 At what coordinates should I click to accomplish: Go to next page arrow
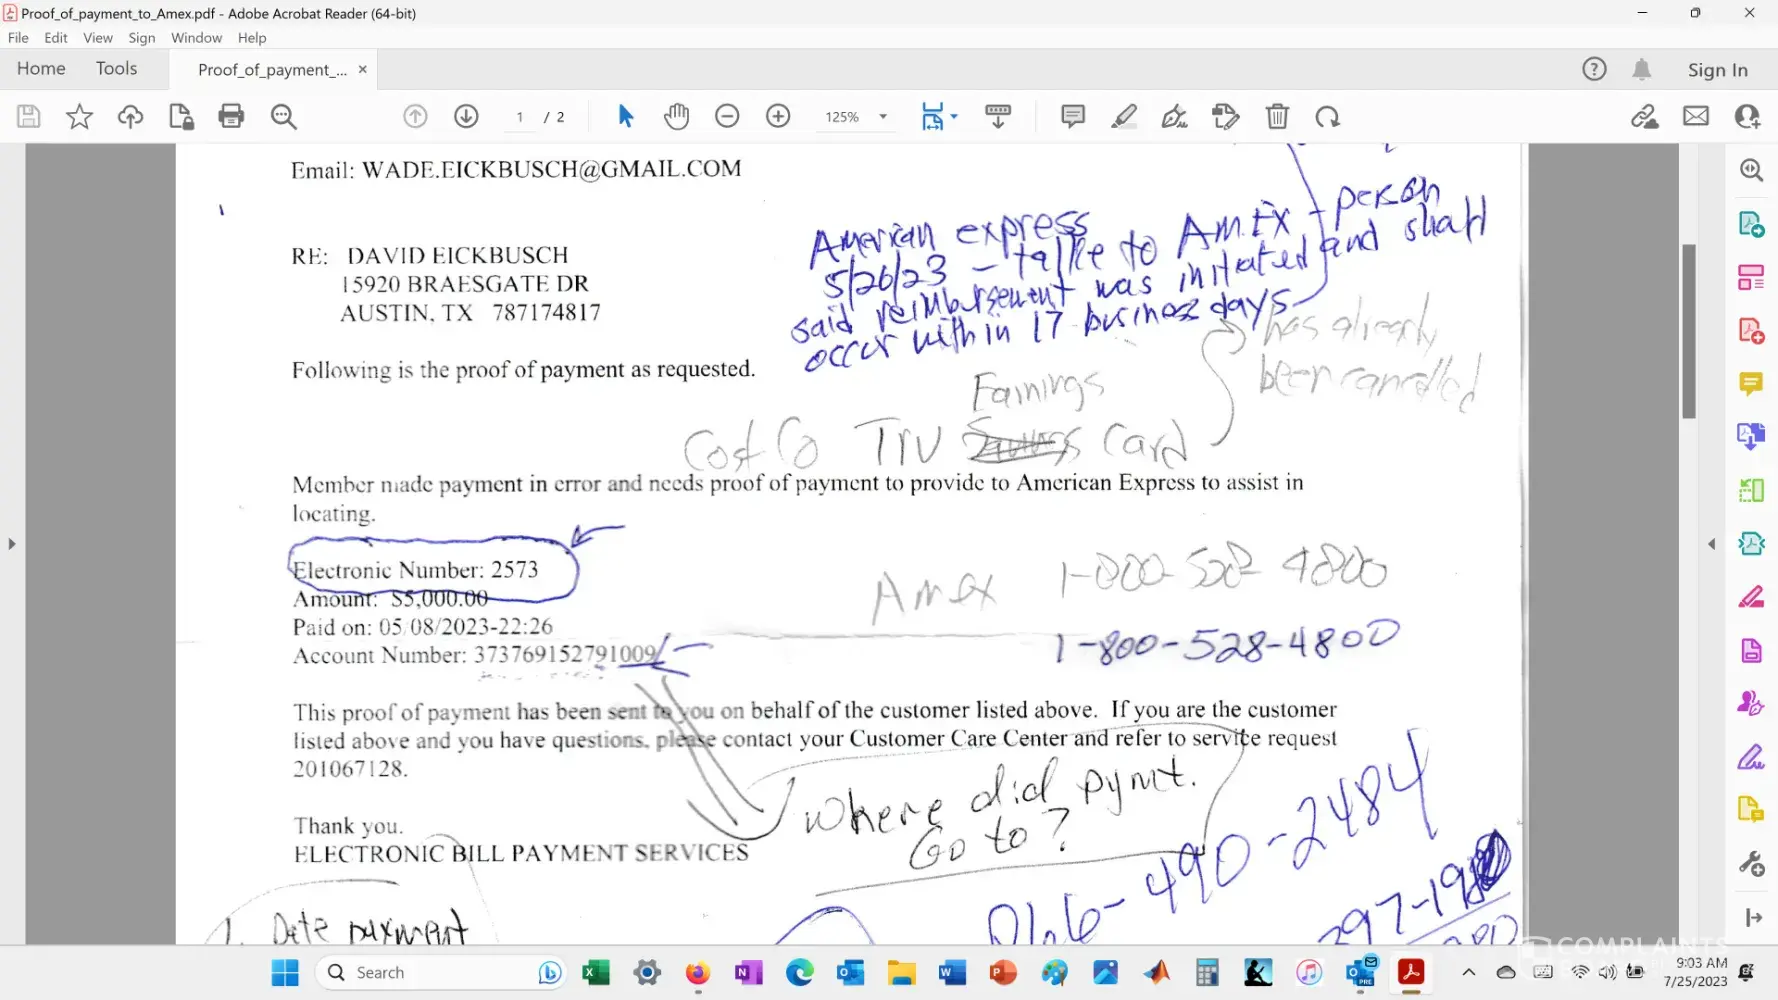point(466,117)
